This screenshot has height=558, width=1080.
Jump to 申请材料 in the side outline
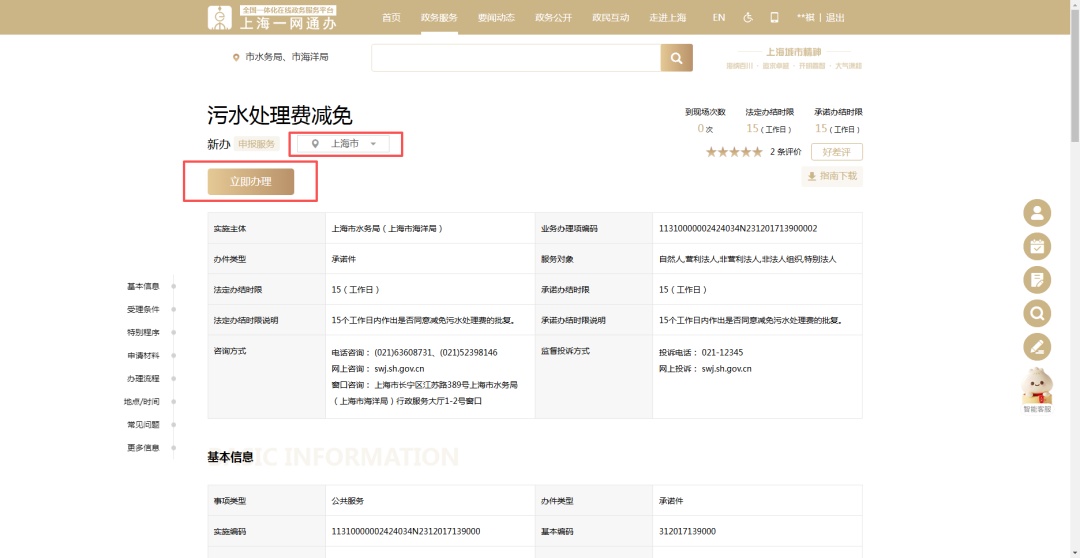point(143,356)
